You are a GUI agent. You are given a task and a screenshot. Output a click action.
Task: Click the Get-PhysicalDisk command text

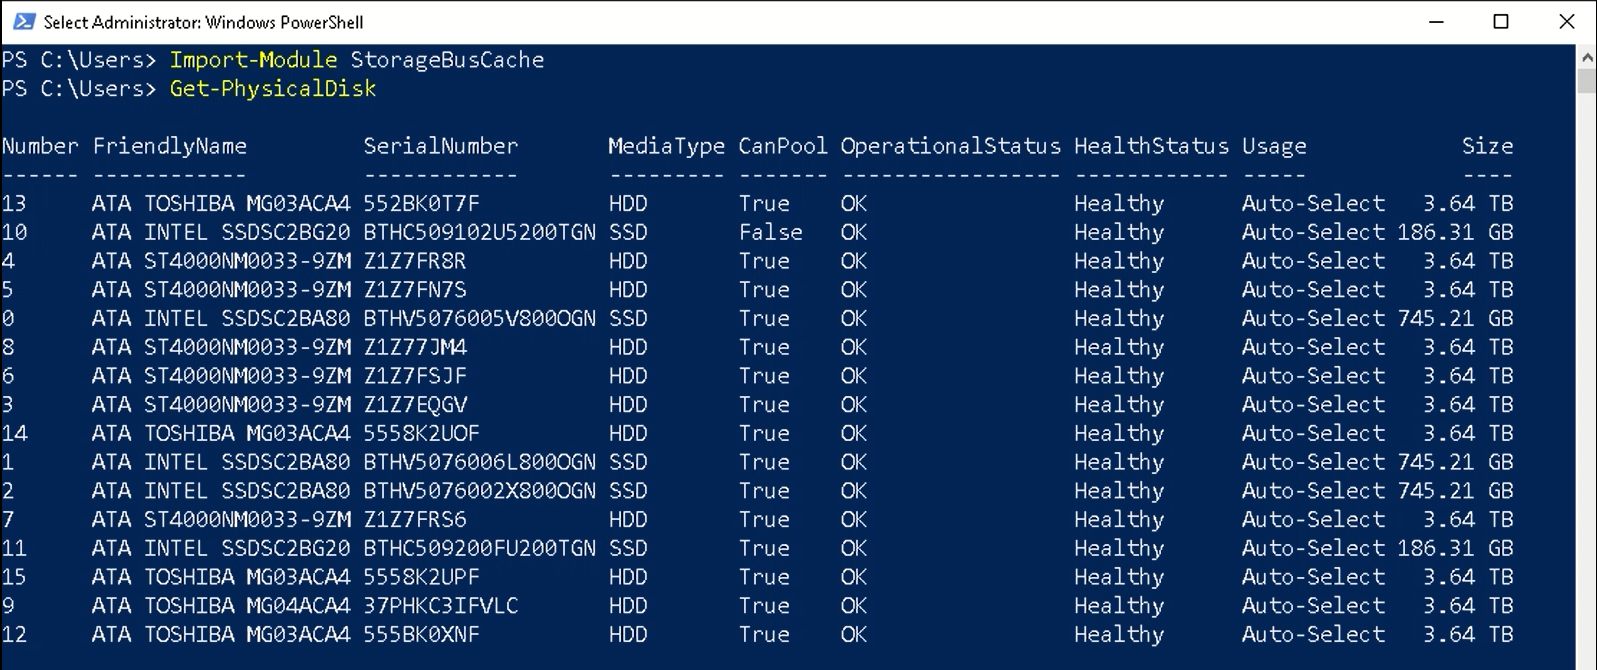pos(273,89)
